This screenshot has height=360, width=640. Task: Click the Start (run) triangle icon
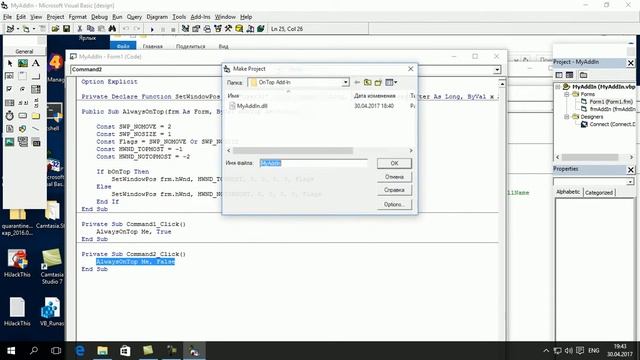coord(152,29)
